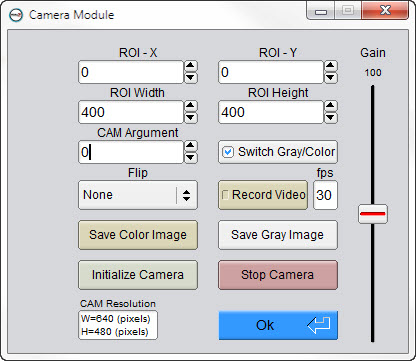The height and width of the screenshot is (361, 416).
Task: Click the ROI Width input field
Action: point(131,112)
